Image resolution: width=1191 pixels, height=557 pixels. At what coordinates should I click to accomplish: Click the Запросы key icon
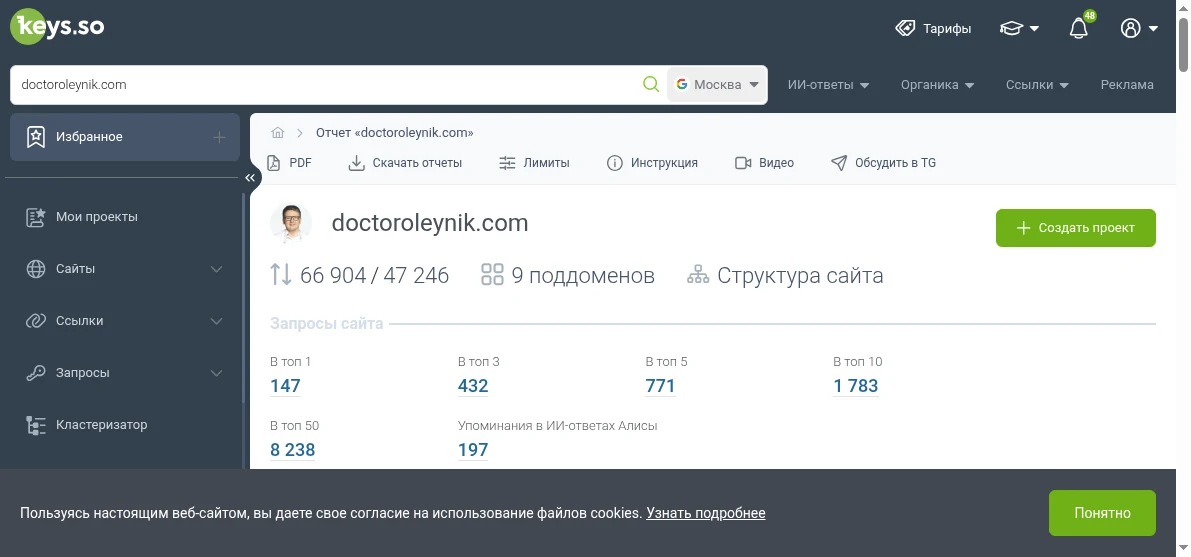[x=36, y=373]
